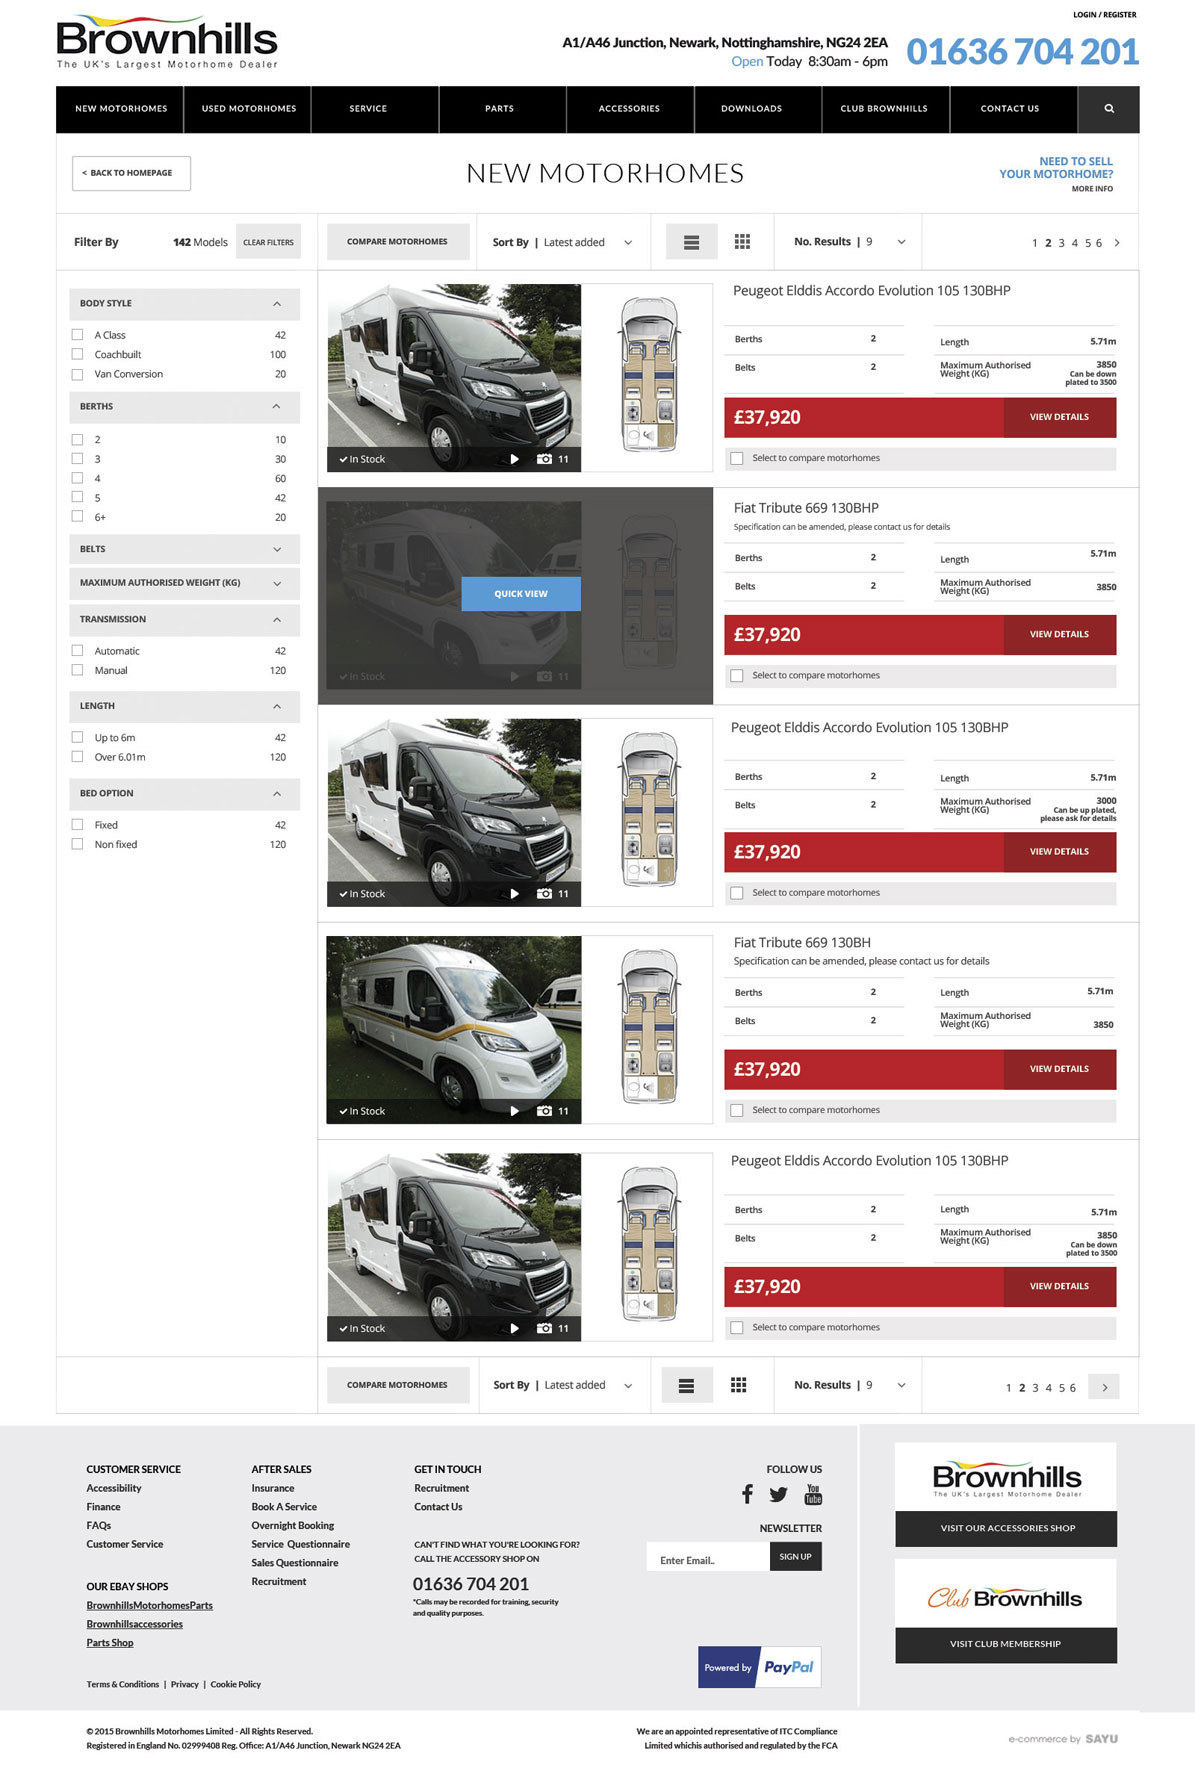
Task: Switch to list view using top toolbar icon
Action: click(691, 242)
